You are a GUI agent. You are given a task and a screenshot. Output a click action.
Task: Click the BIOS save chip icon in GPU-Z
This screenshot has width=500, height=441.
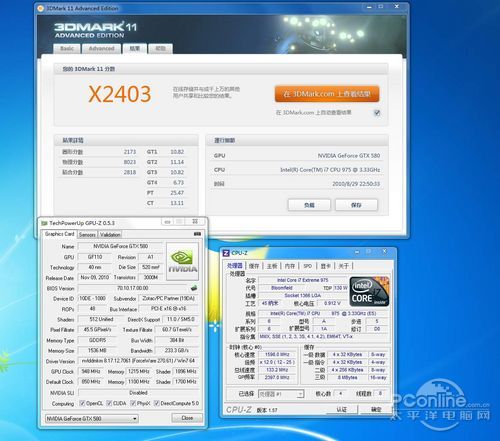(194, 288)
